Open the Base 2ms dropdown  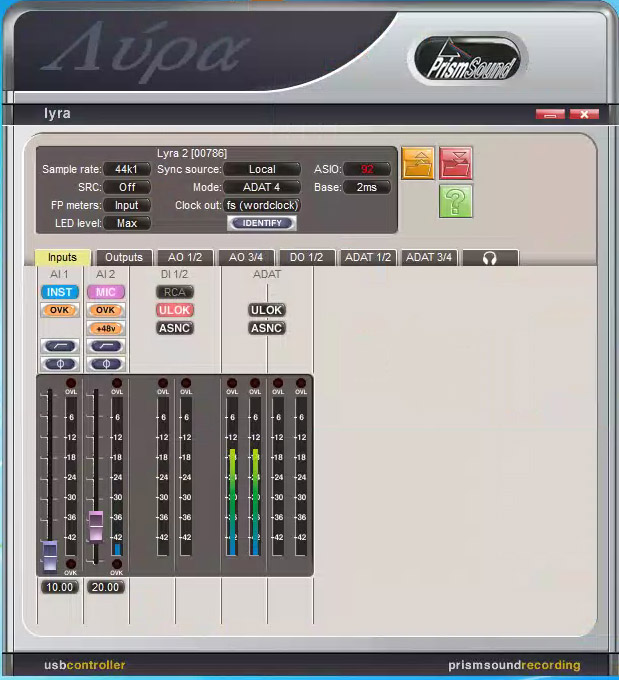point(367,187)
